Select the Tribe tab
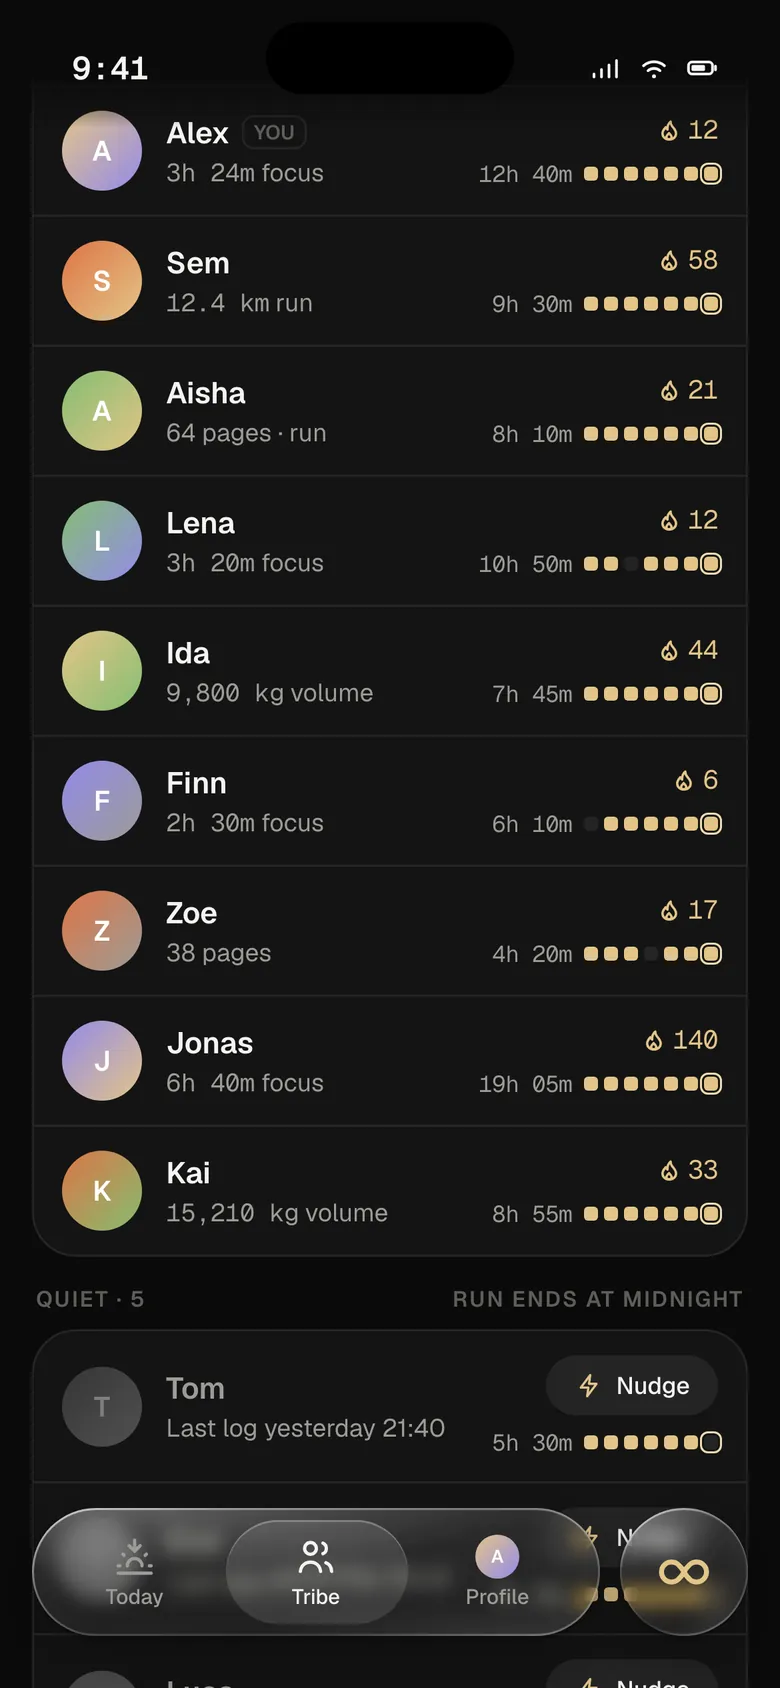 point(316,1572)
